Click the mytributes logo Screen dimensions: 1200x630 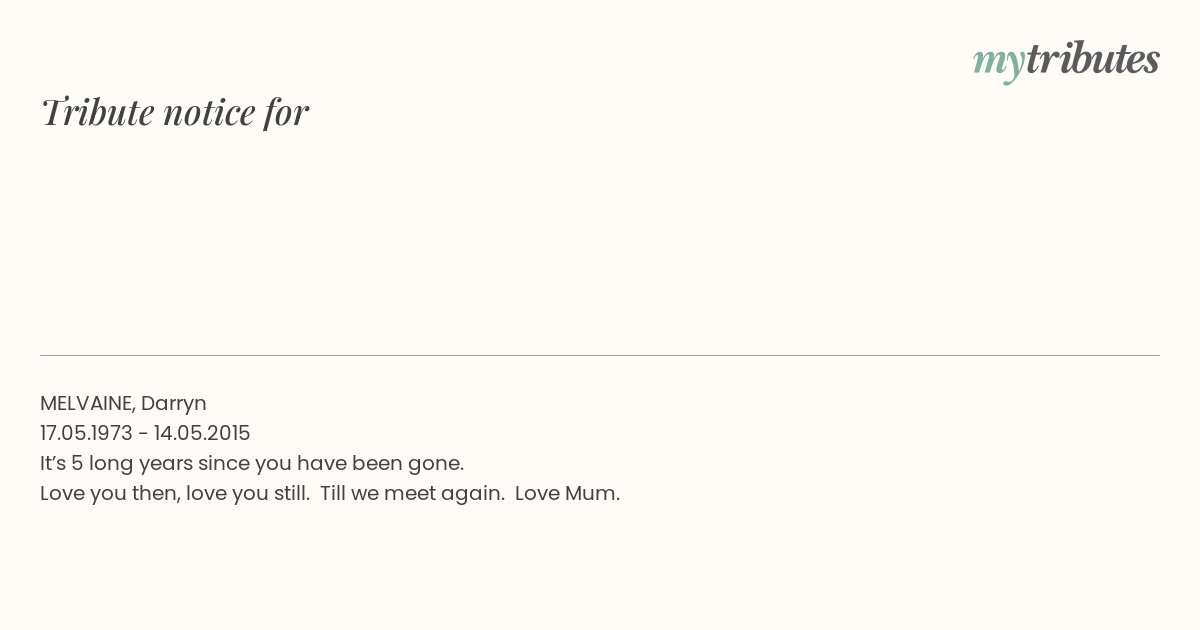coord(1066,60)
